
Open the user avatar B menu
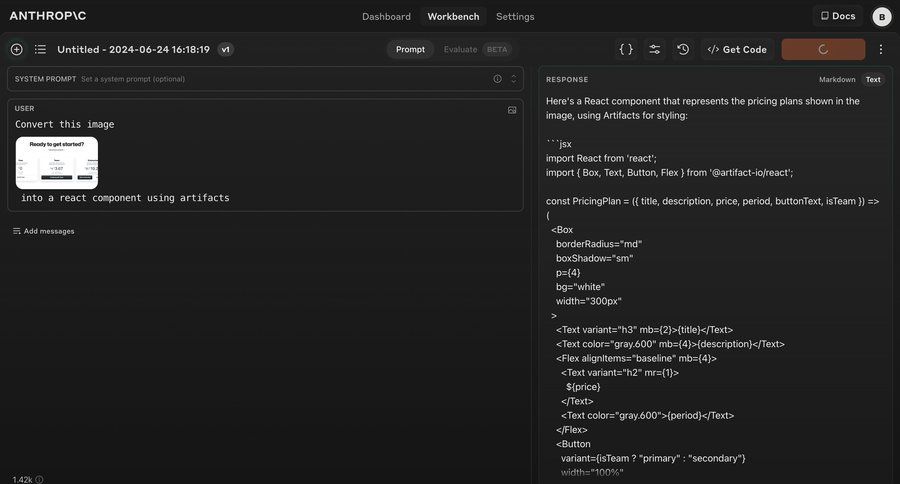[x=882, y=17]
